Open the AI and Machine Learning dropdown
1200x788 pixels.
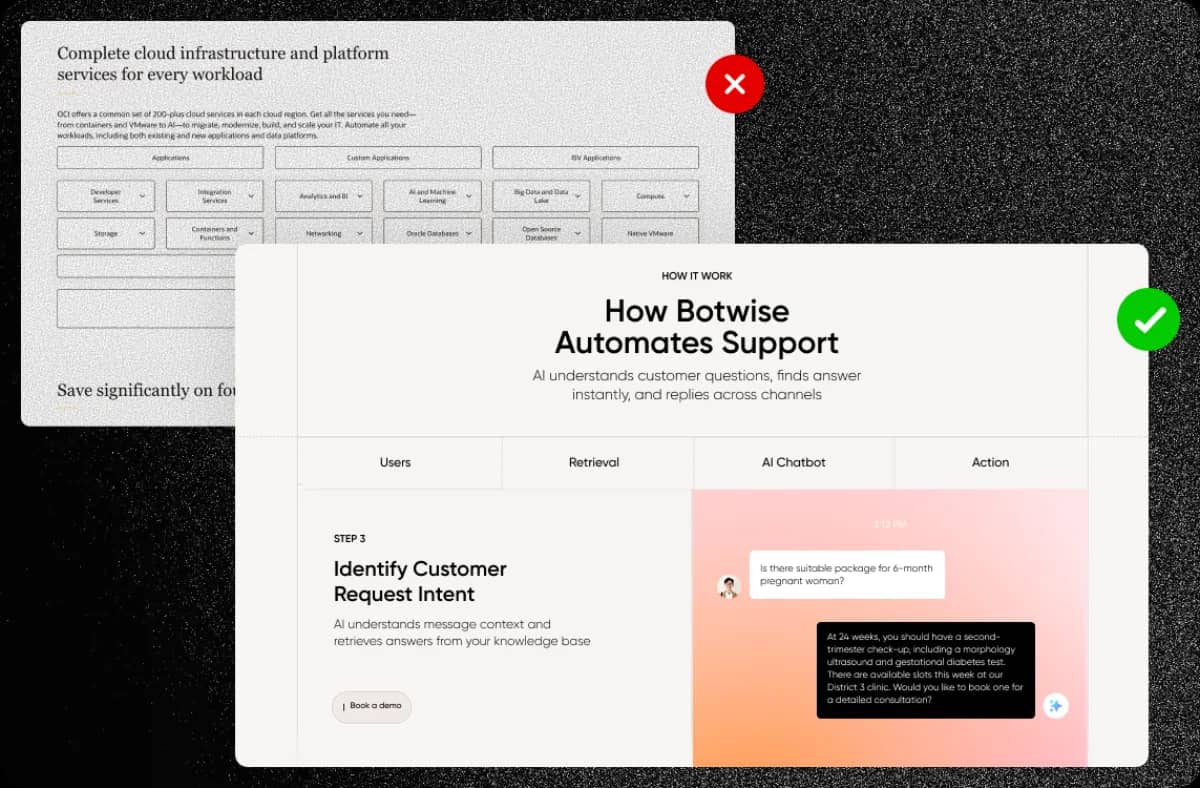[432, 196]
